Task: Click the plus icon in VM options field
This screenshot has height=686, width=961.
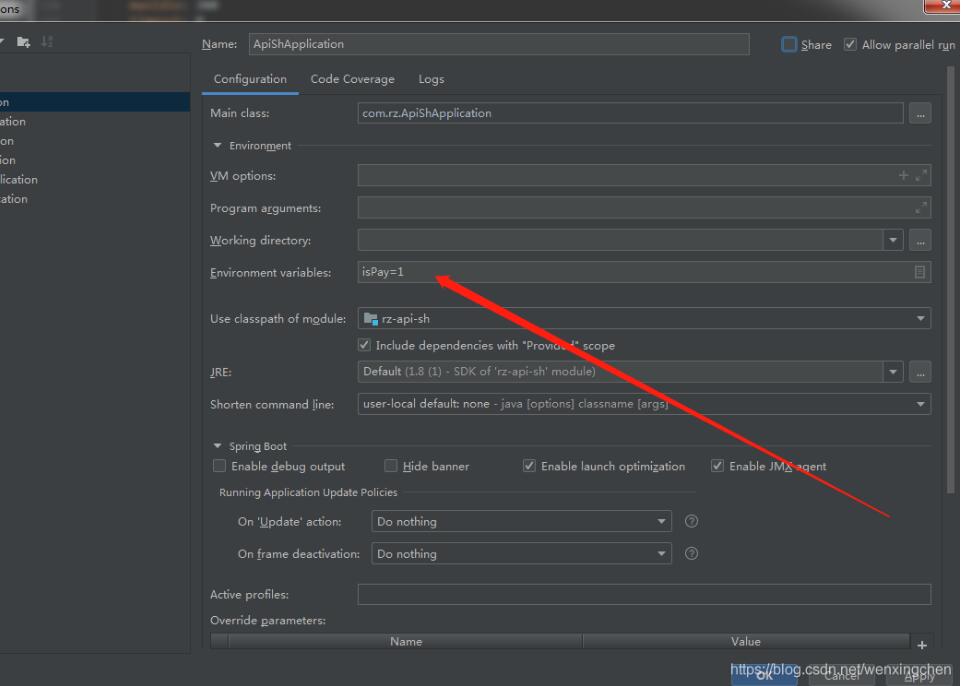Action: click(904, 176)
